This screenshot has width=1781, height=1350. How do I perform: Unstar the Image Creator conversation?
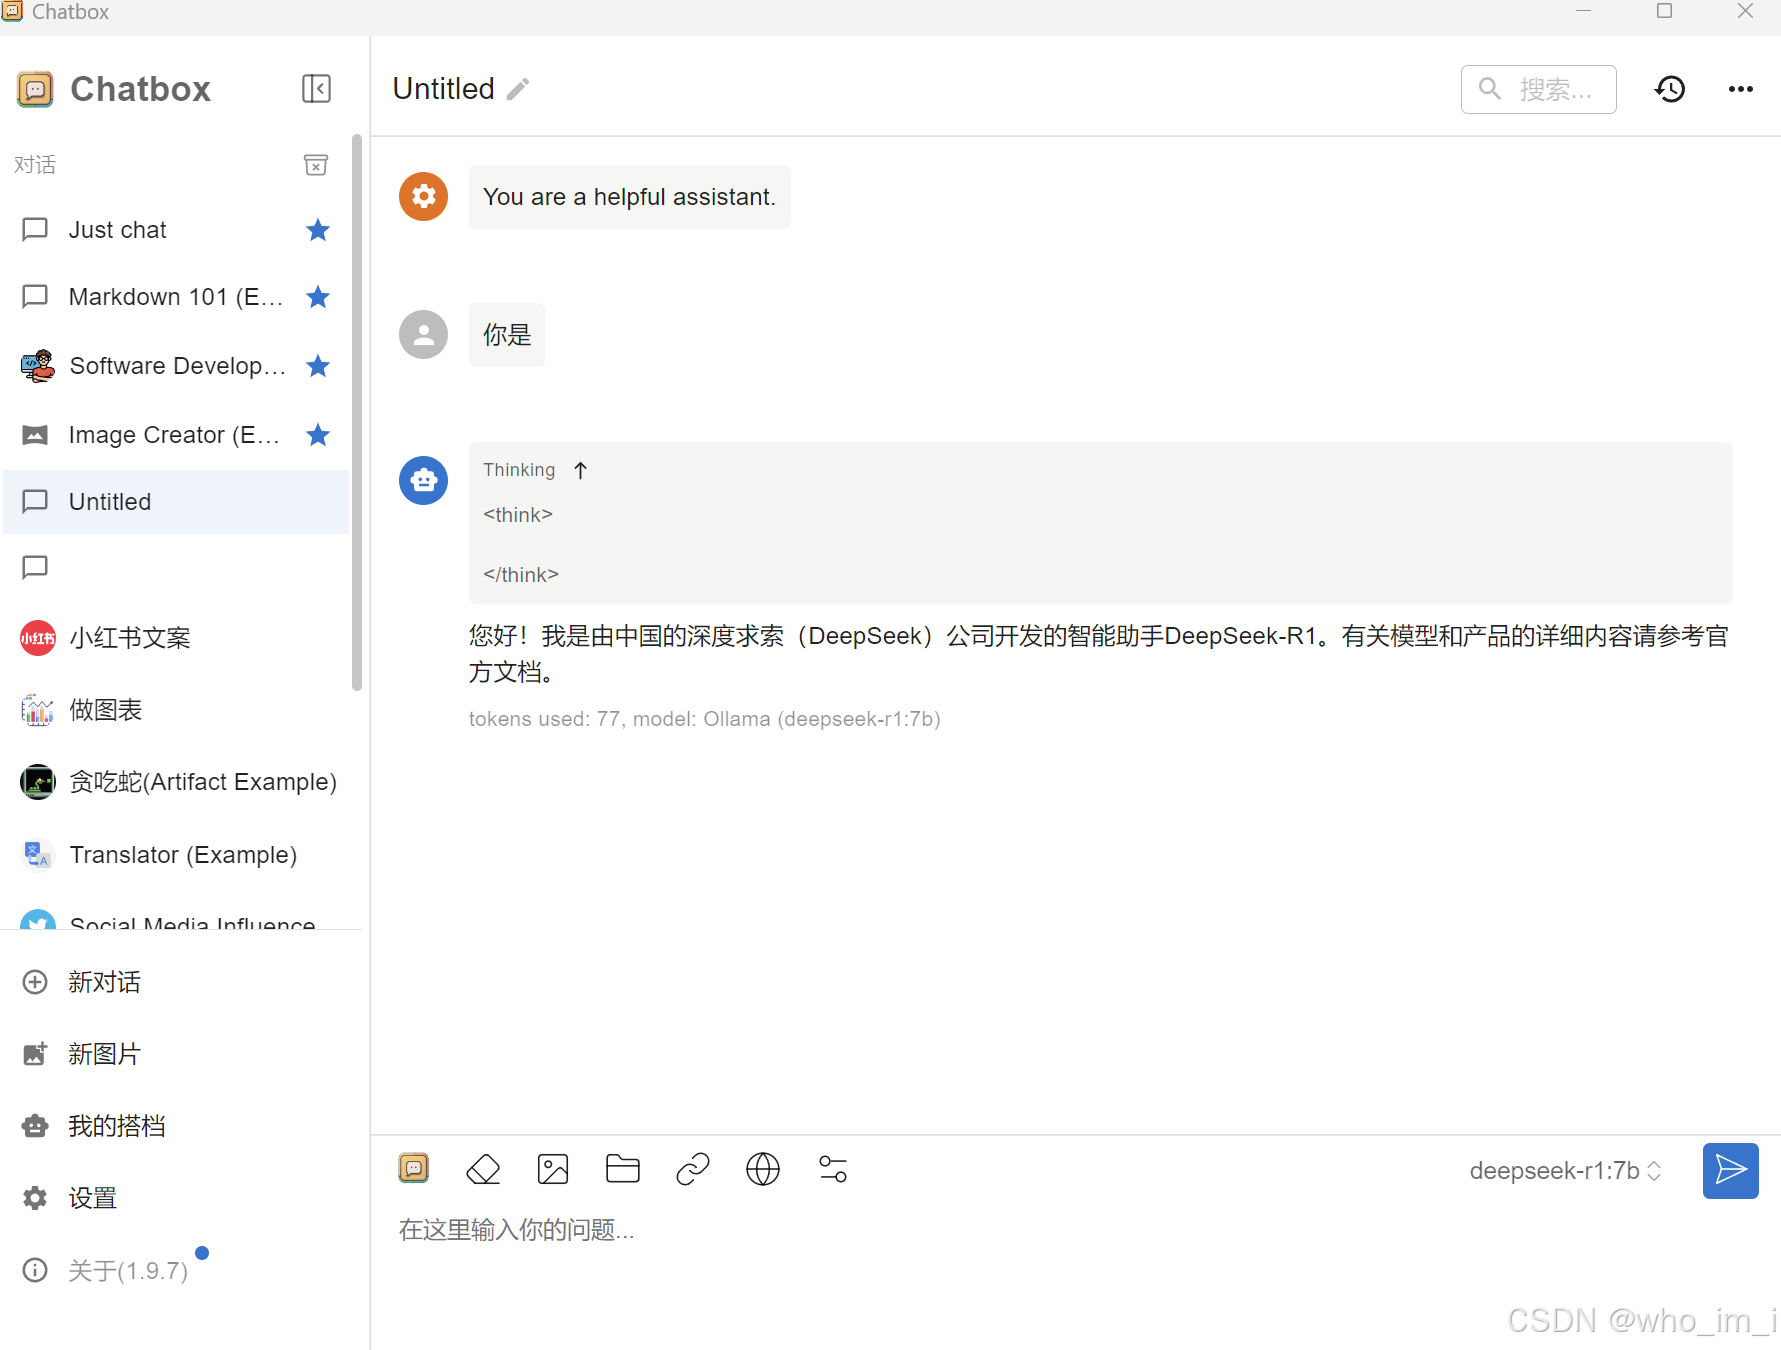[318, 435]
